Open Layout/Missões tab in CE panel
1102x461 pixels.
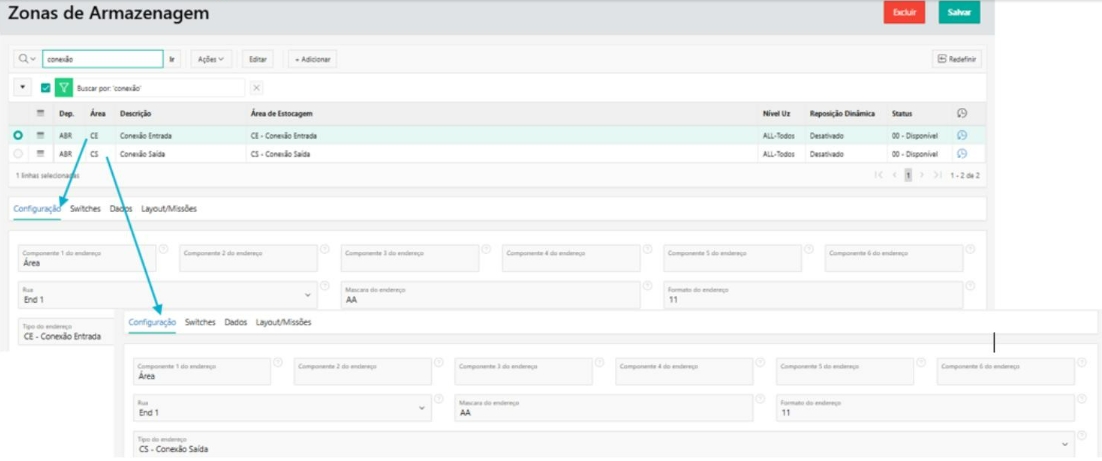click(x=169, y=209)
